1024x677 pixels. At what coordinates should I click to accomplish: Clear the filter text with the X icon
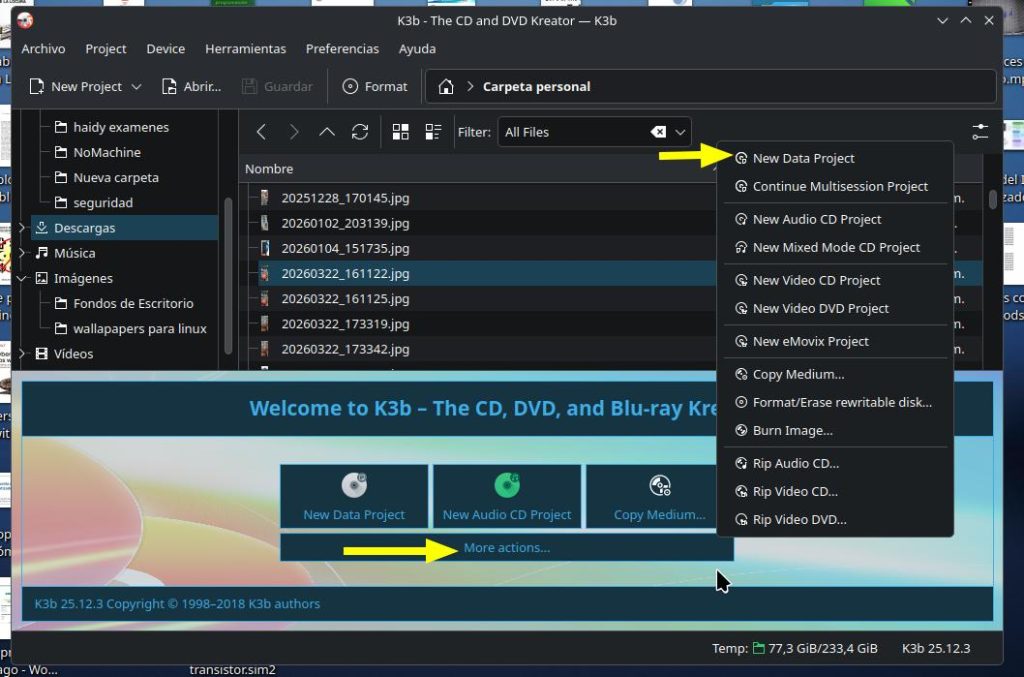click(x=658, y=132)
